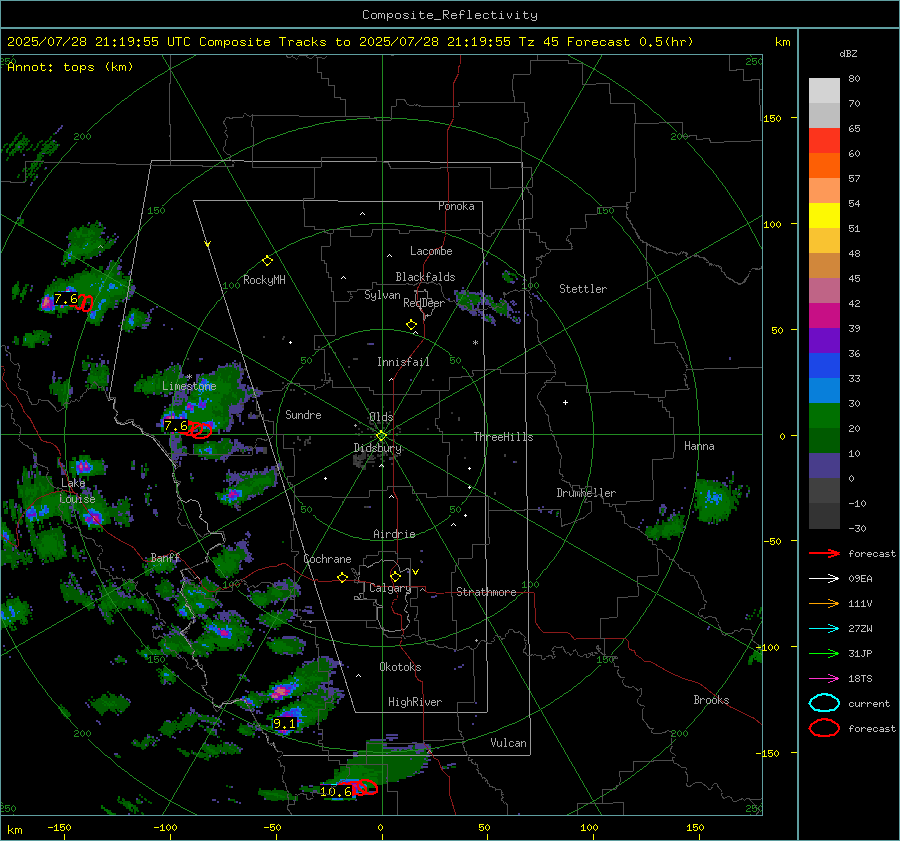This screenshot has width=900, height=841.
Task: Click the Sundre town label
Action: (x=303, y=414)
